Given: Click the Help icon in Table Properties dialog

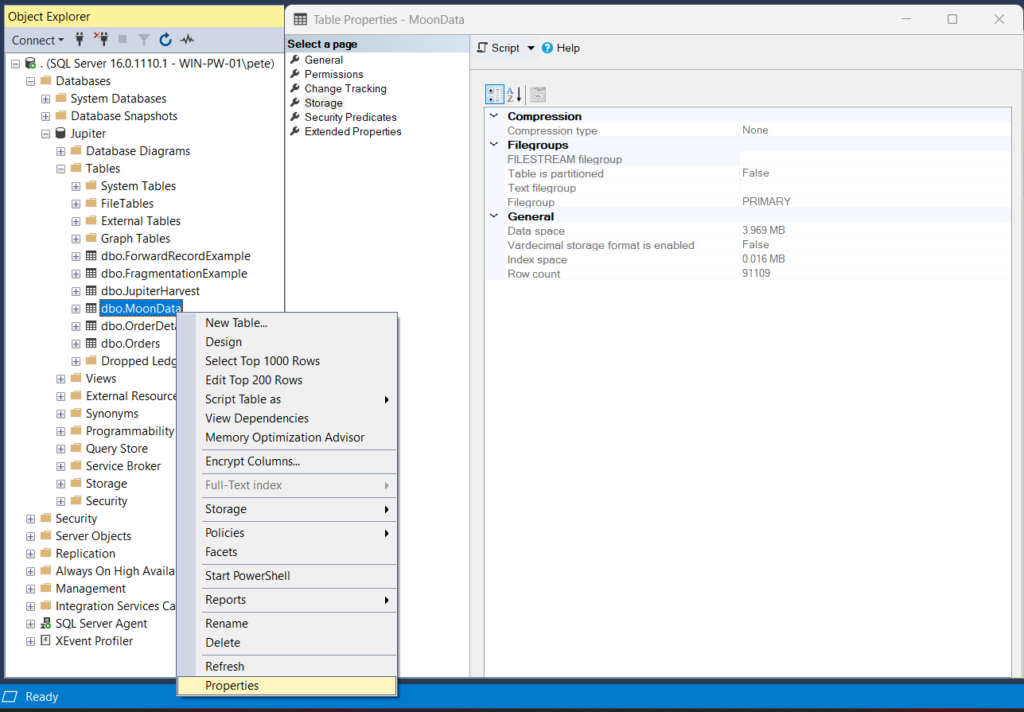Looking at the screenshot, I should pos(548,47).
